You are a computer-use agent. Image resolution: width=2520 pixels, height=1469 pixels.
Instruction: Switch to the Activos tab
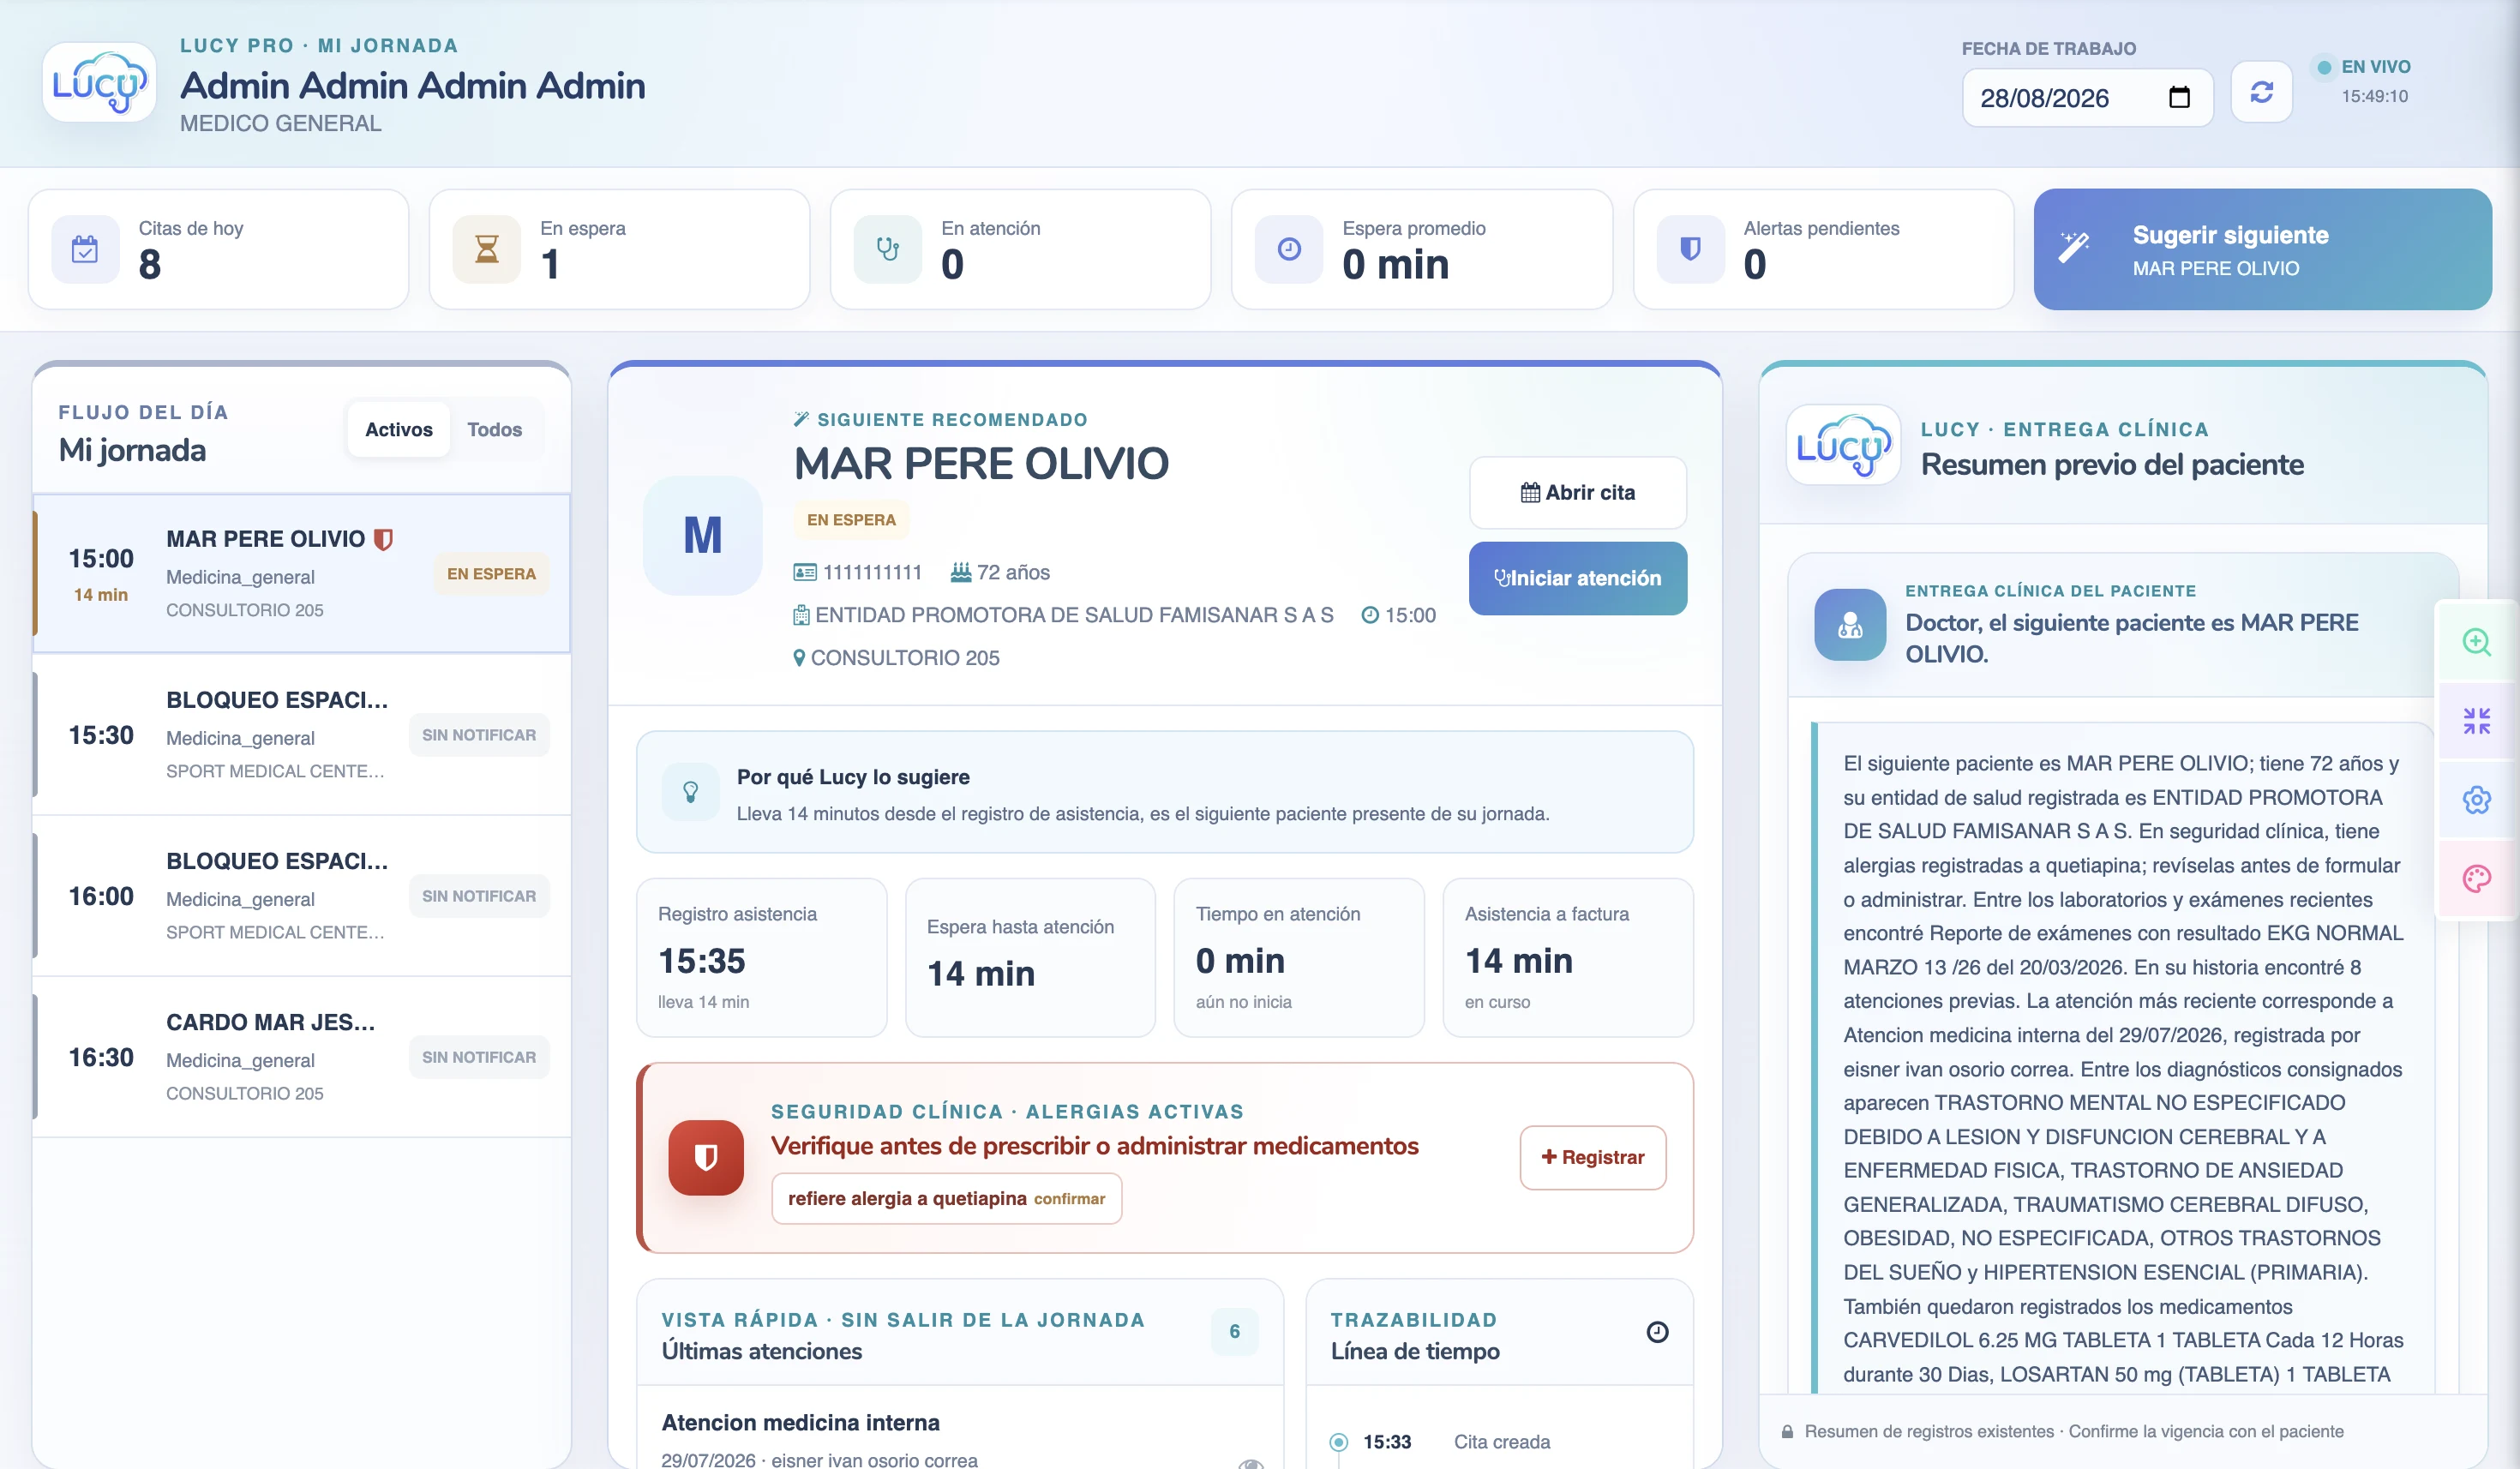pos(399,429)
